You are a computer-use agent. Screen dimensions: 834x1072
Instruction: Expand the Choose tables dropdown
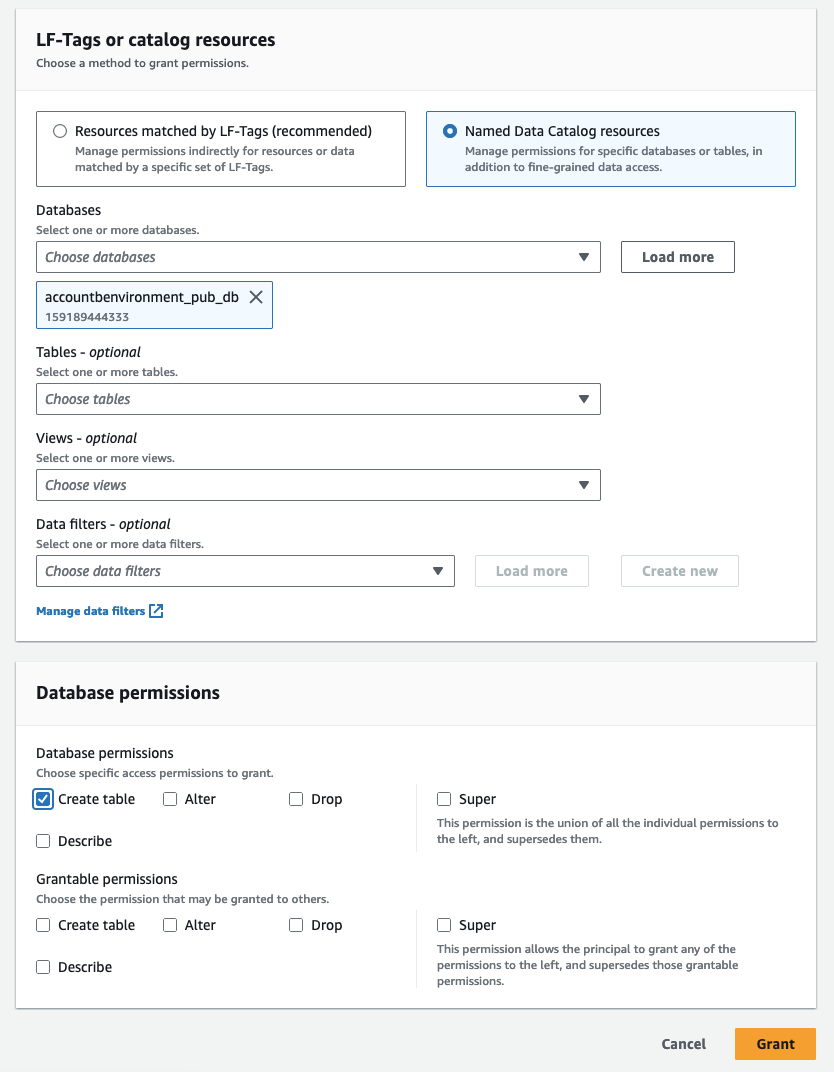(318, 399)
